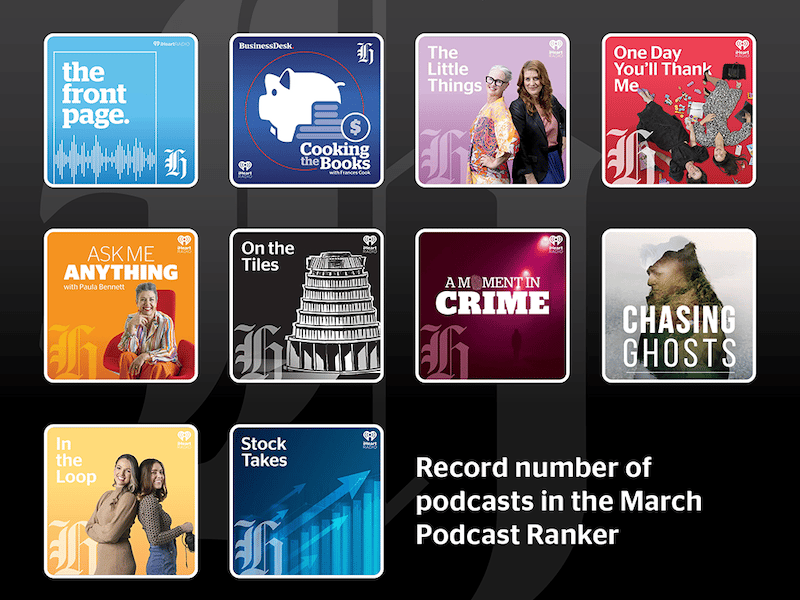Viewport: 800px width, 600px height.
Task: Click the piggy bank icon on Cooking the Books
Action: pyautogui.click(x=301, y=105)
